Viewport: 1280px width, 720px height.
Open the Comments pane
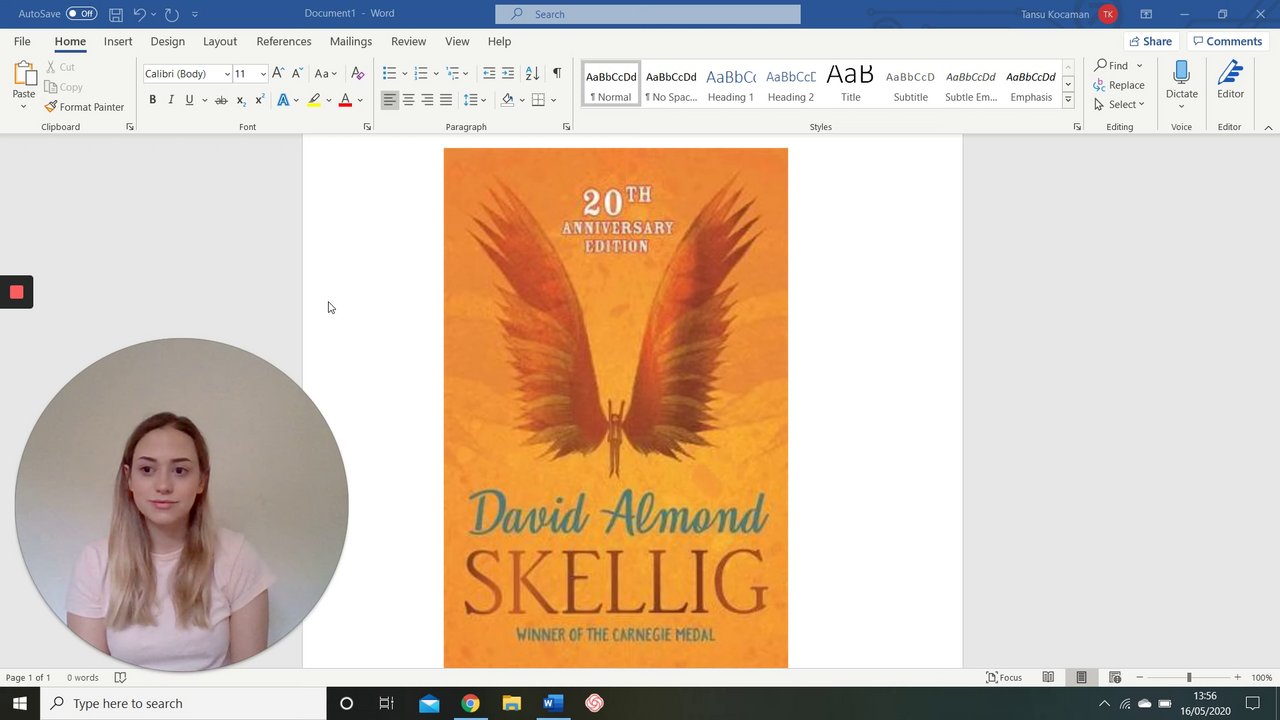(x=1227, y=41)
